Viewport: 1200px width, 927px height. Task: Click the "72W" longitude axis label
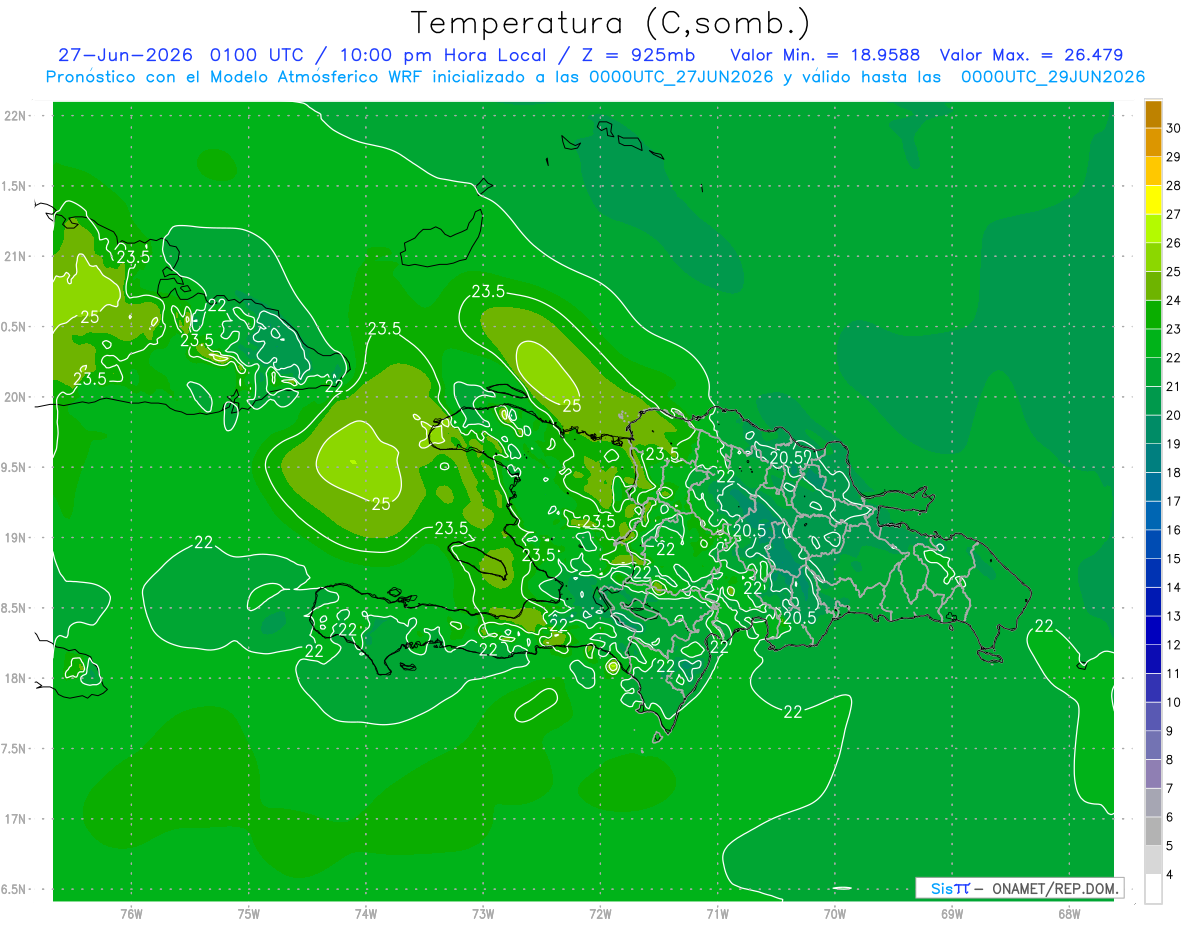point(600,913)
